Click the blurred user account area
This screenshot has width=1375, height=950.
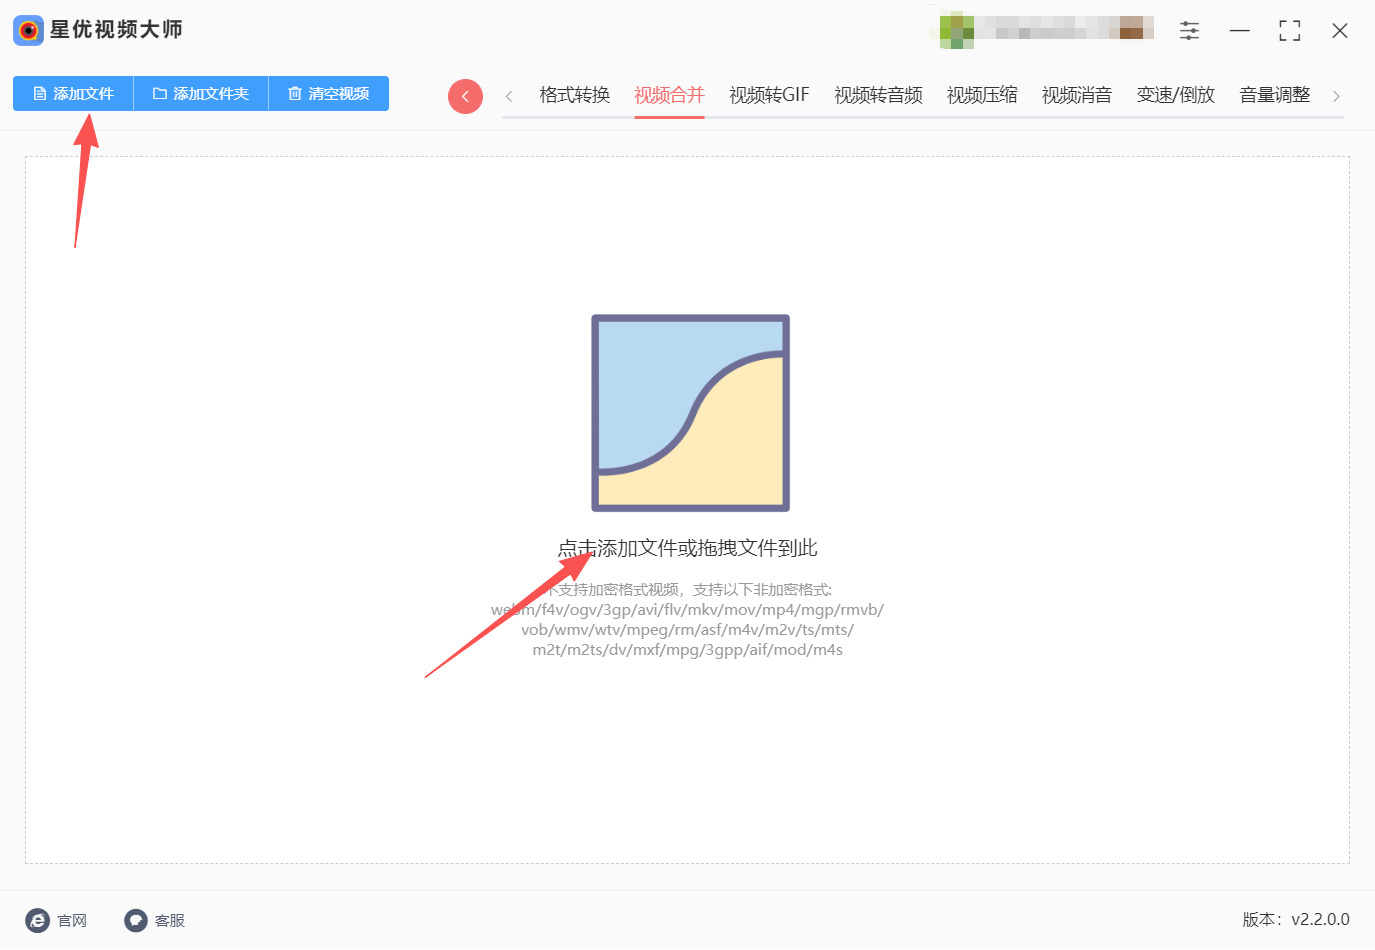pyautogui.click(x=1046, y=29)
